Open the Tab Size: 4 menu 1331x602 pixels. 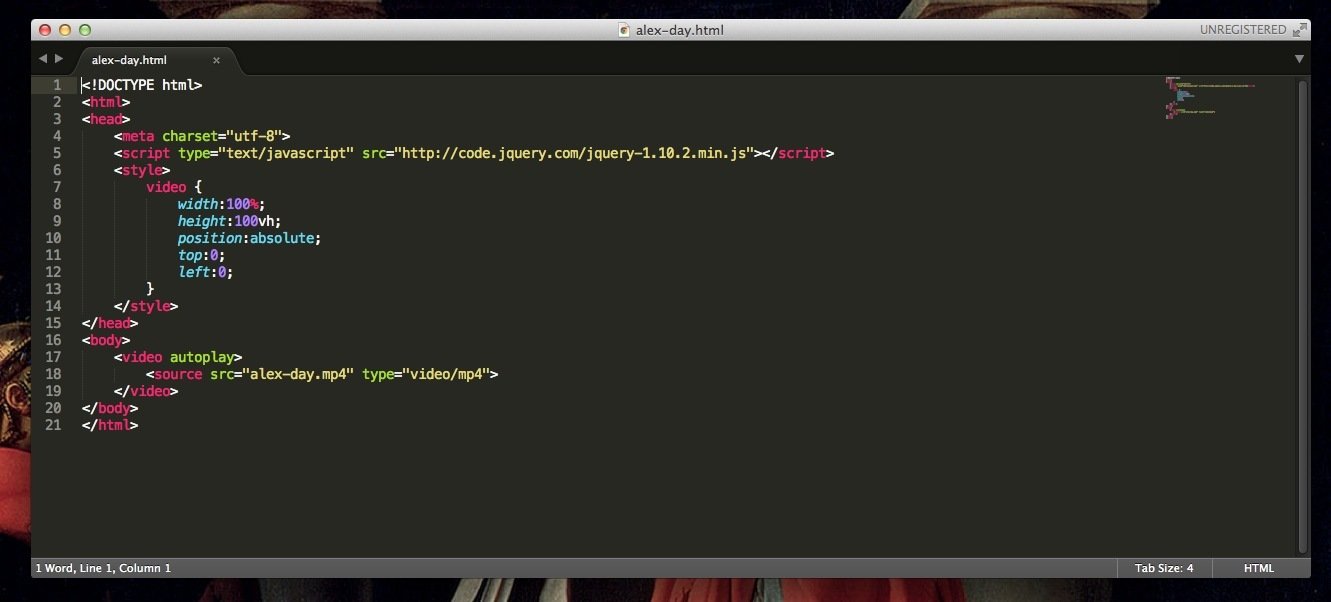tap(1164, 568)
